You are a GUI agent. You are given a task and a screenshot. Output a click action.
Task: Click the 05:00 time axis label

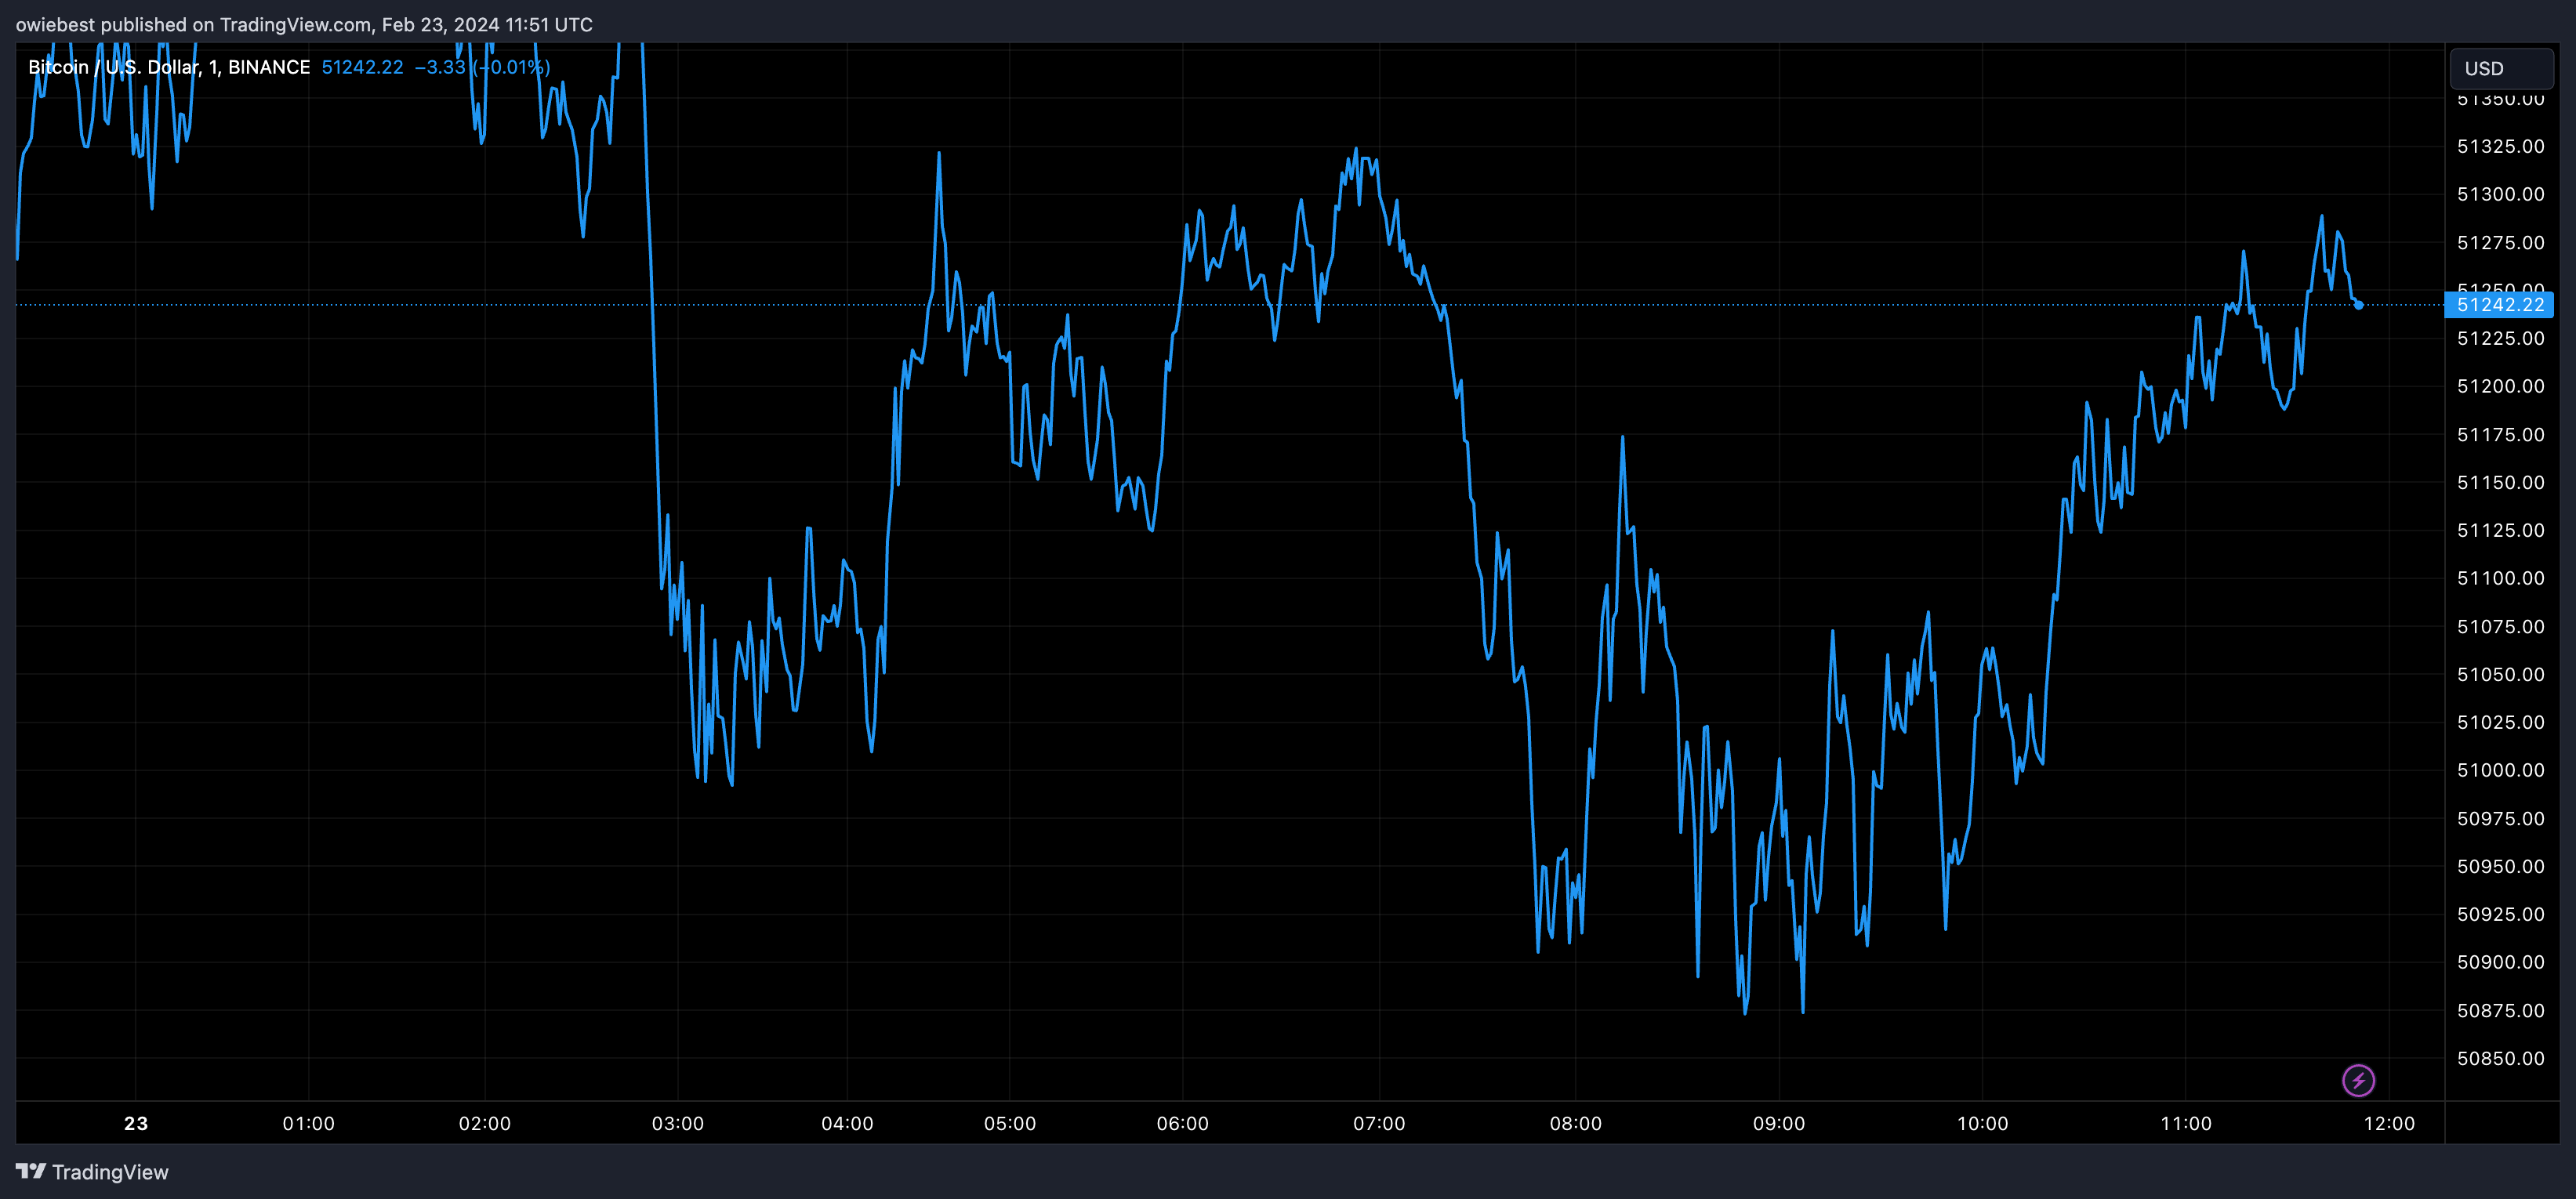[x=1010, y=1123]
